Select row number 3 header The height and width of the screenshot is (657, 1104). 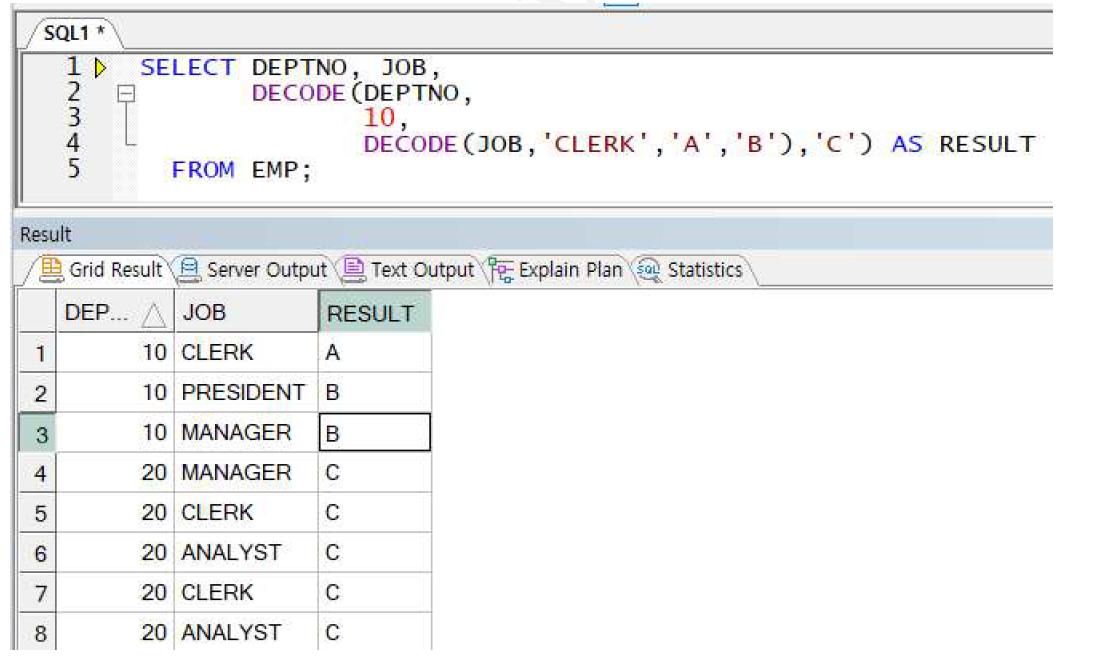37,432
